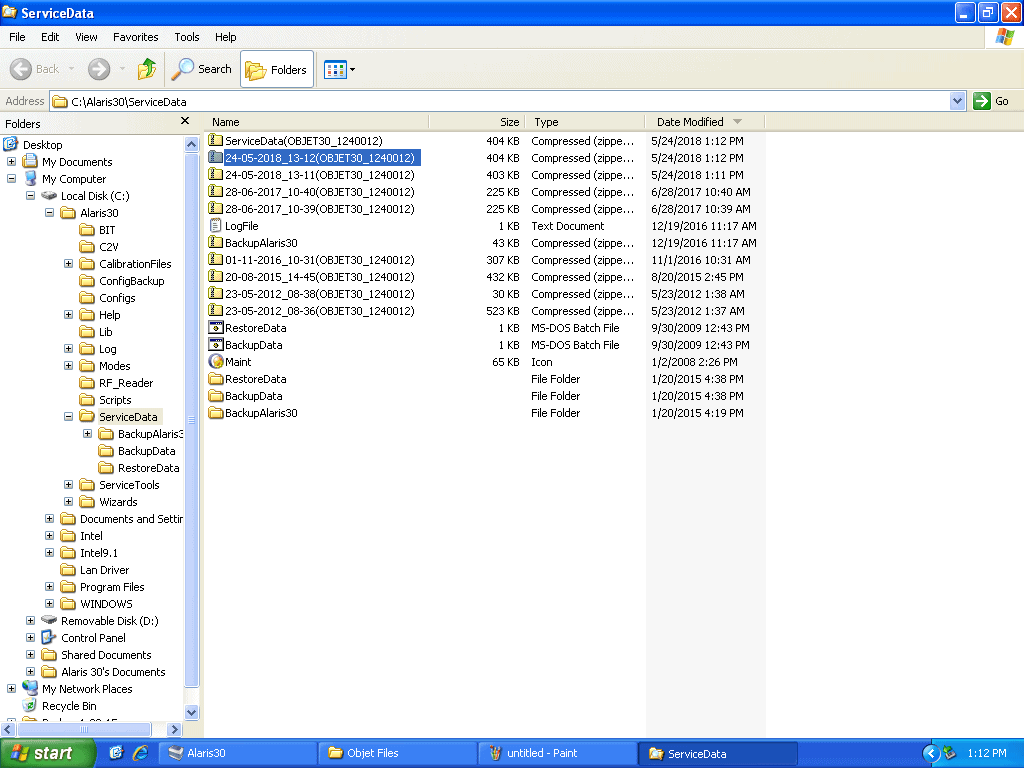Select the RestoreData batch file icon
The width and height of the screenshot is (1024, 768).
(216, 327)
